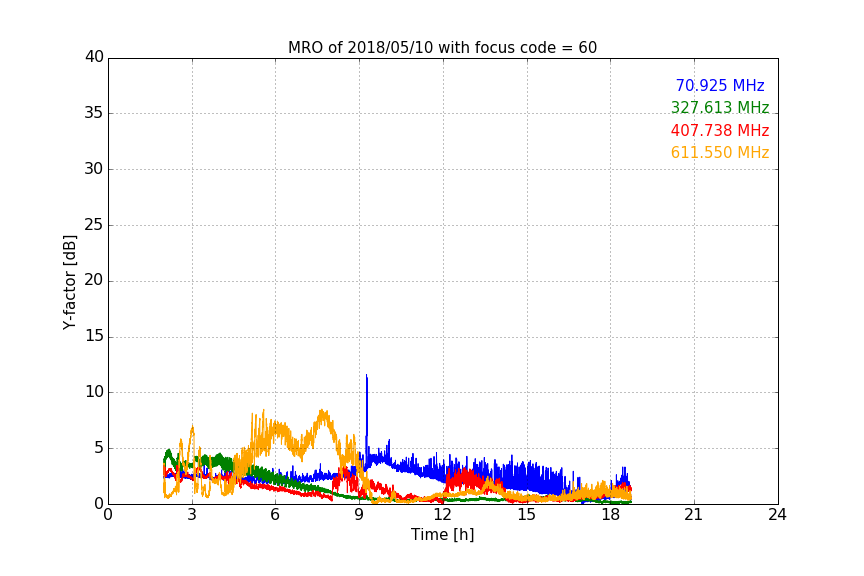Click the x-axis tick value 9
Viewport: 864px width, 576px height.
click(x=359, y=515)
